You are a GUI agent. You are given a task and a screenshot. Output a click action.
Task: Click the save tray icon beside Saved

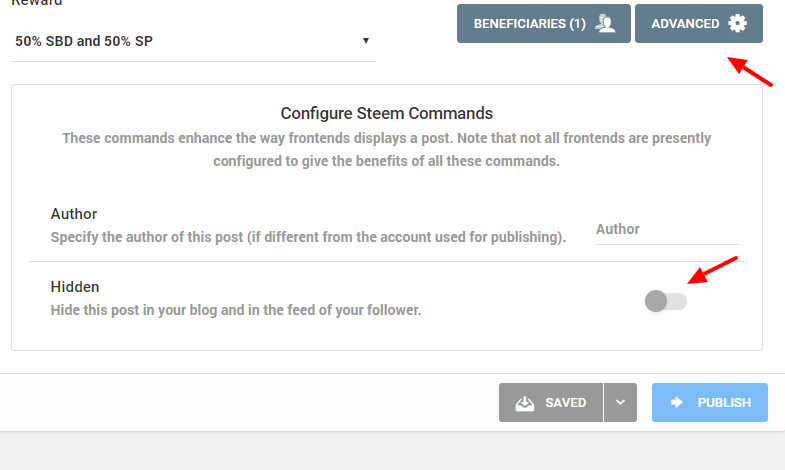click(525, 403)
